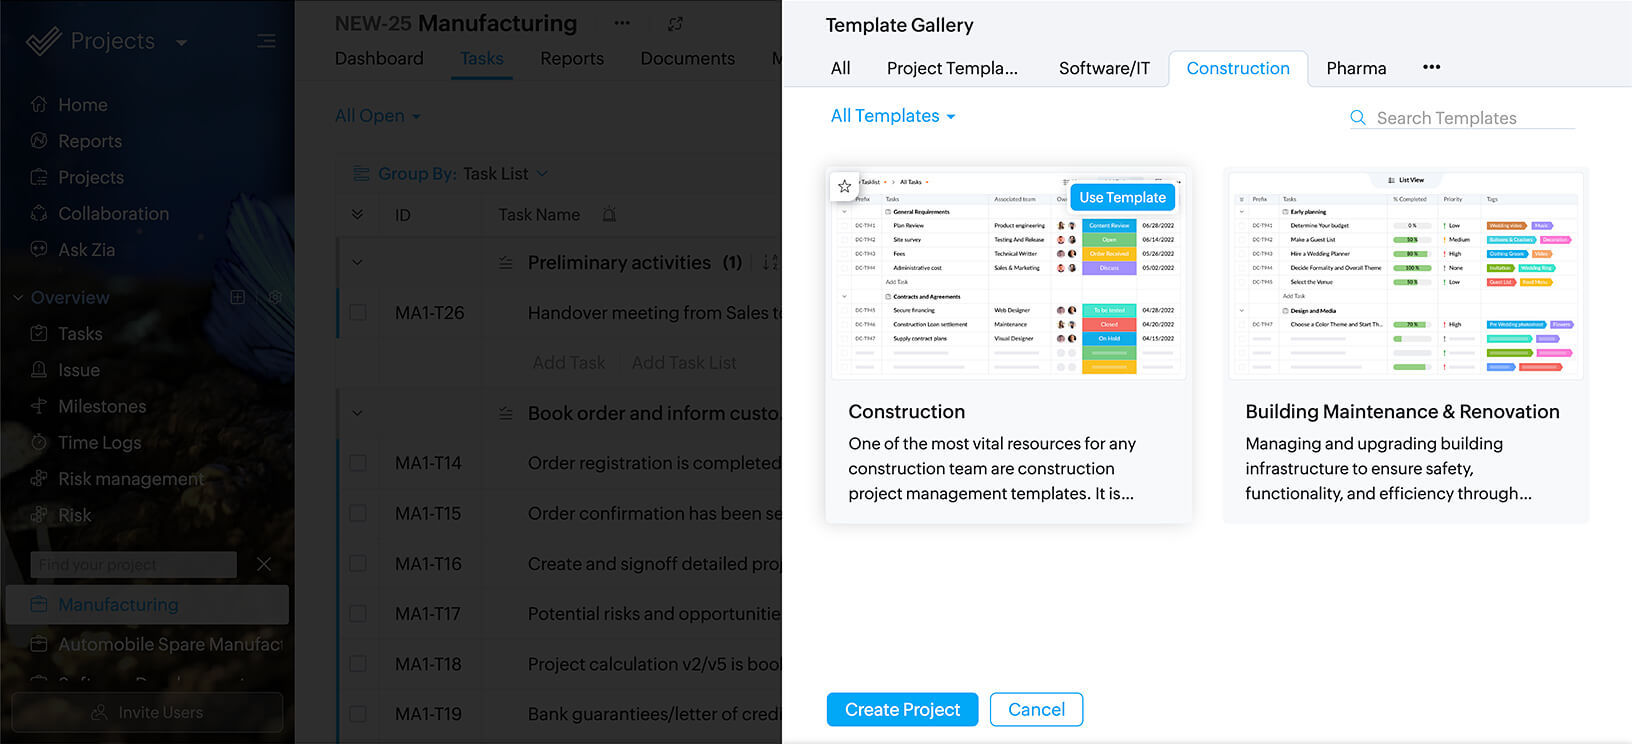The image size is (1632, 744).
Task: Click the refresh icon beside Manufacturing title
Action: [x=674, y=22]
